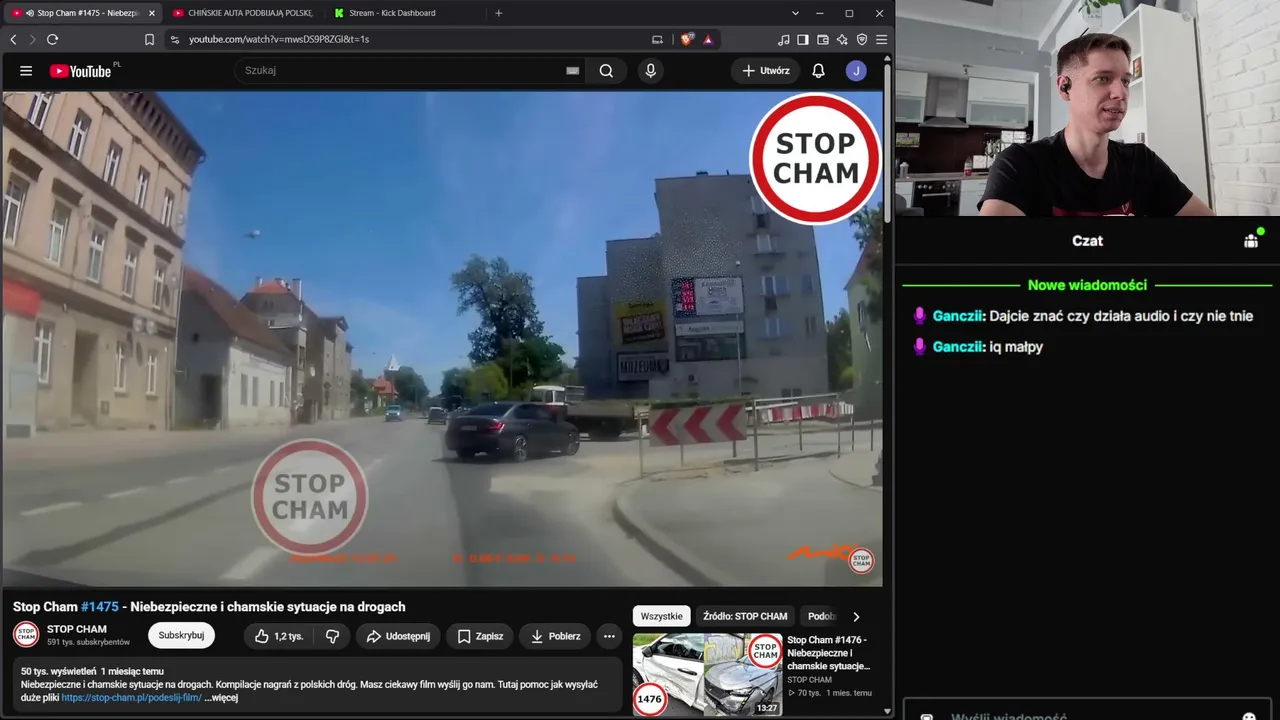Viewport: 1280px width, 720px height.
Task: Open the browser main menu
Action: pyautogui.click(x=881, y=39)
